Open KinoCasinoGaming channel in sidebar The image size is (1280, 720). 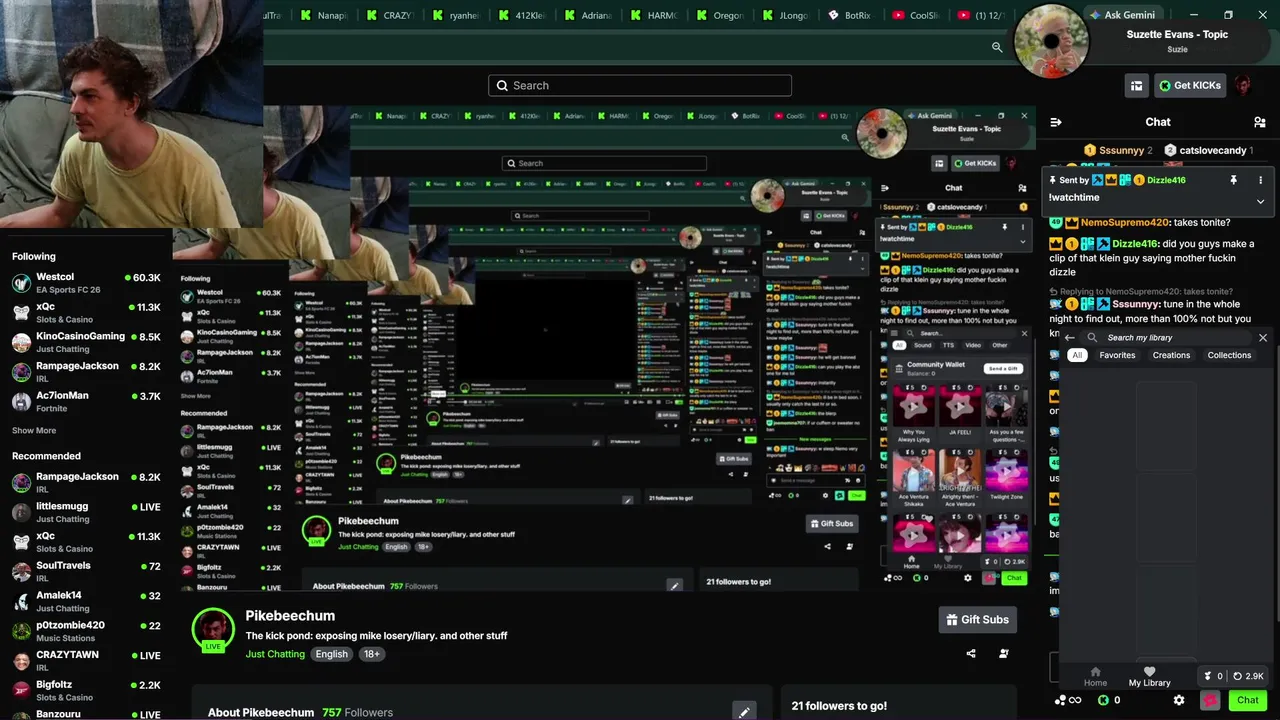click(87, 342)
